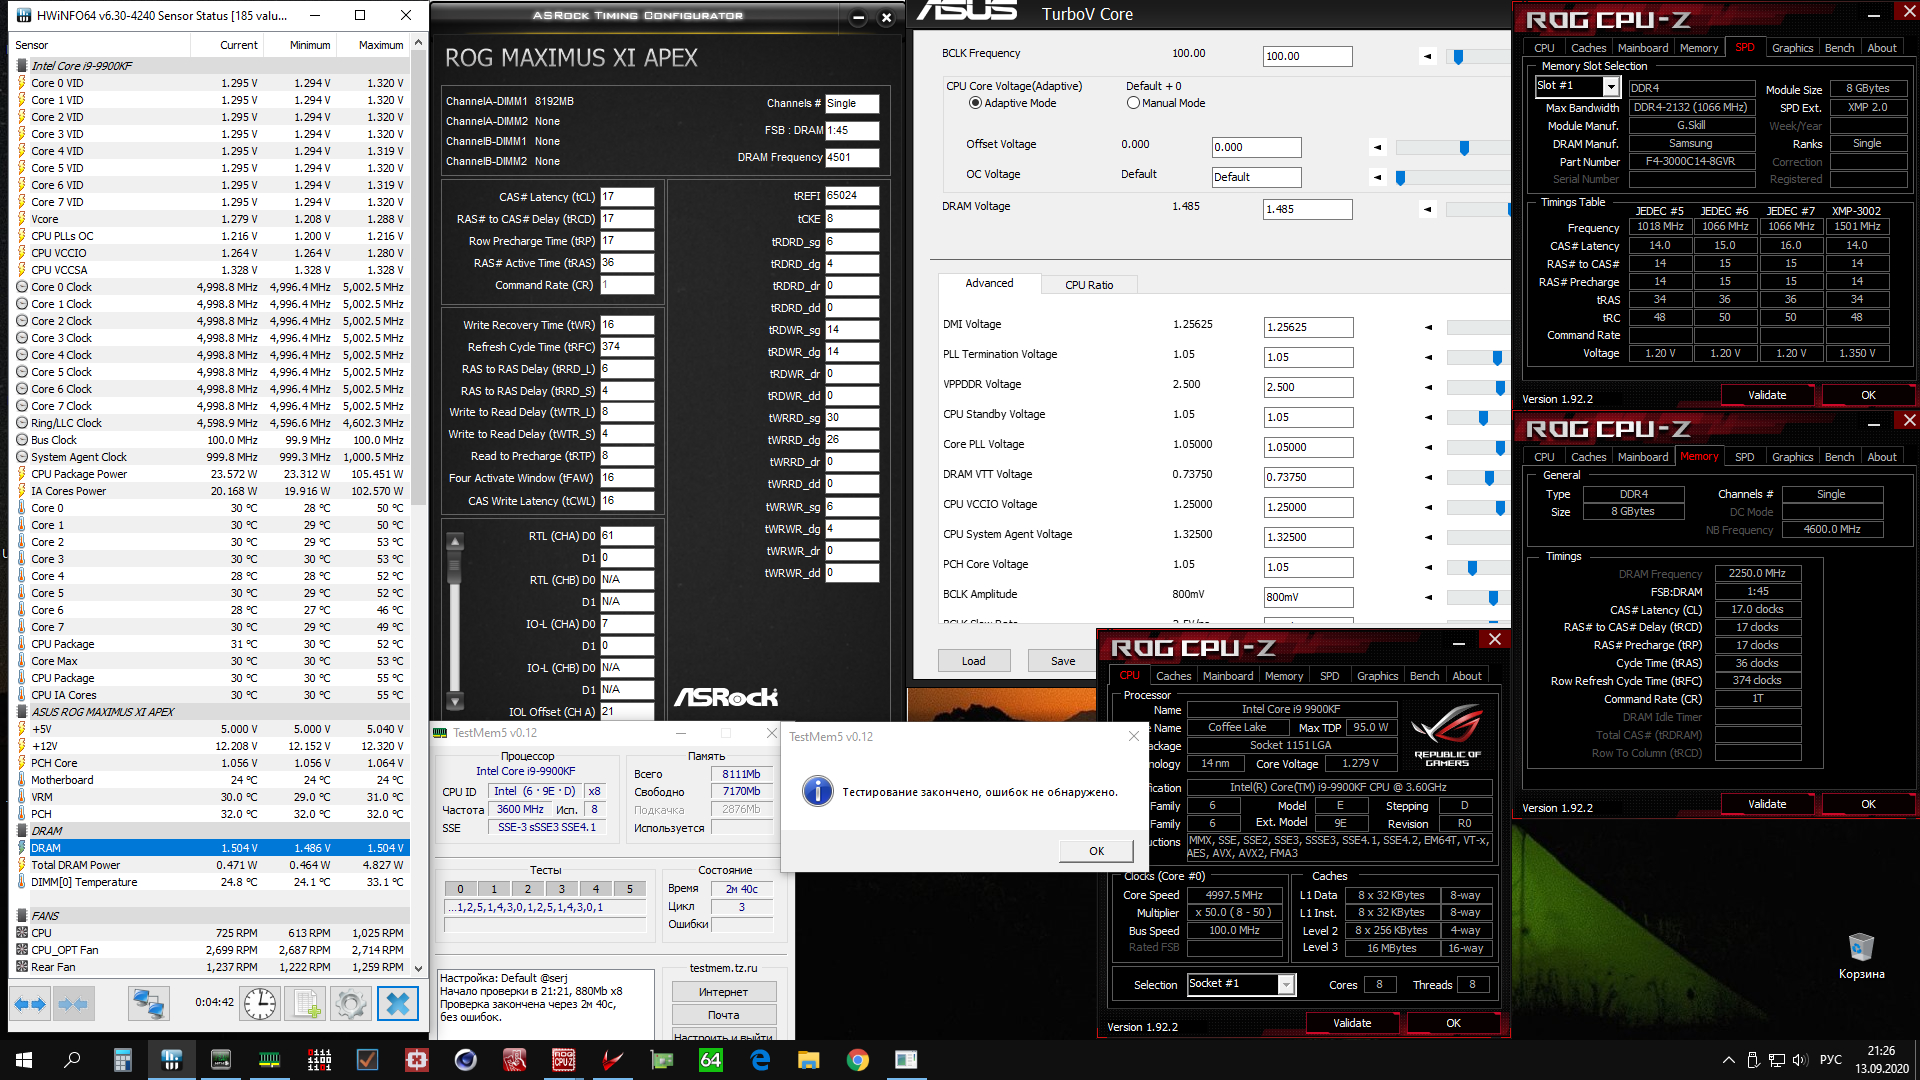Open Chrome from the taskbar
1920x1080 pixels.
tap(857, 1060)
